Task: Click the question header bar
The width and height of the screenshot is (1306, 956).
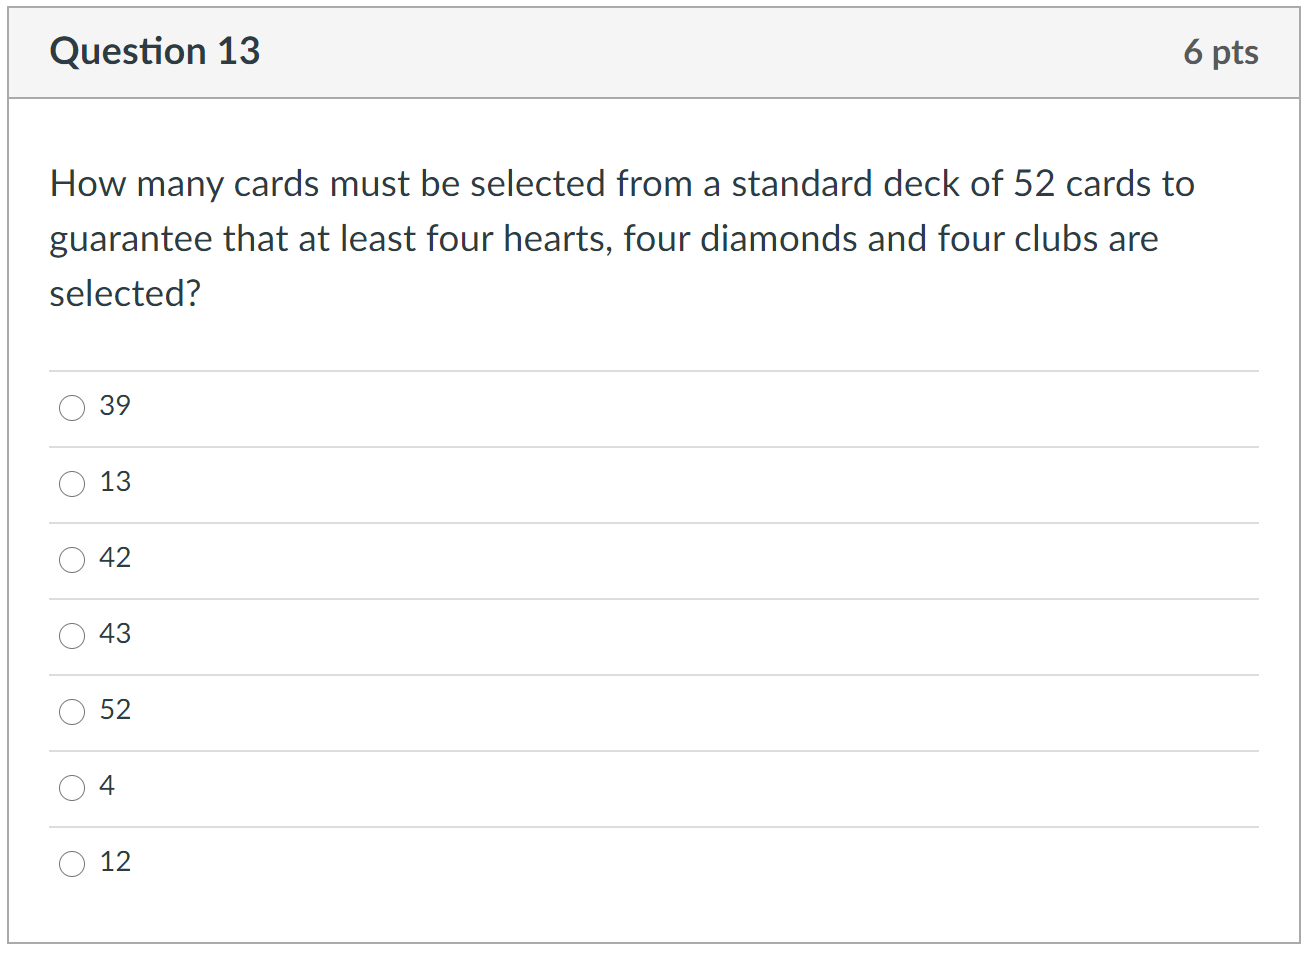Action: pyautogui.click(x=653, y=52)
